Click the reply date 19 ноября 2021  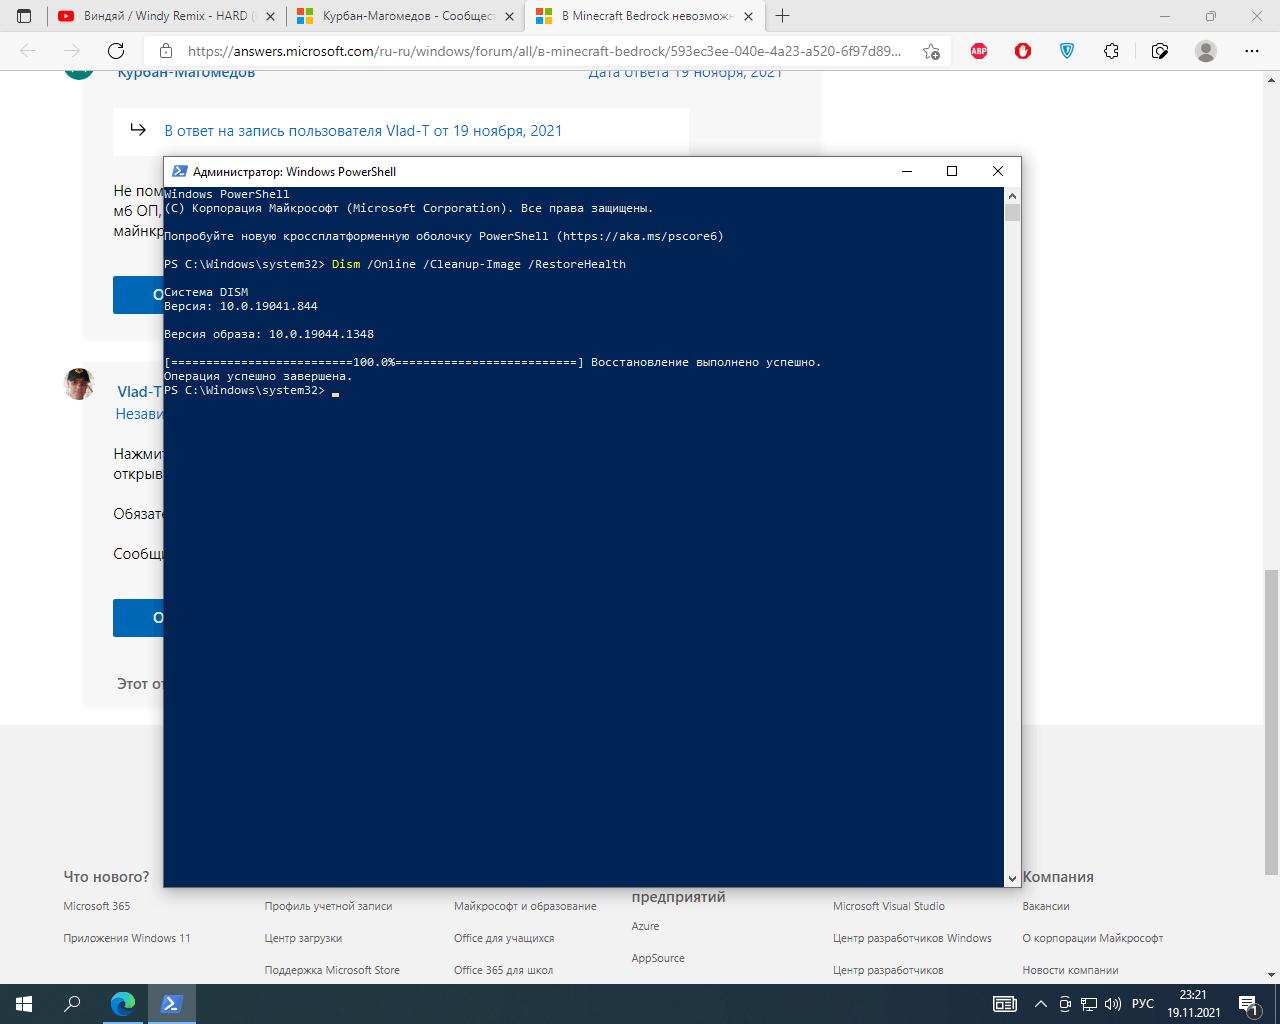pos(685,73)
